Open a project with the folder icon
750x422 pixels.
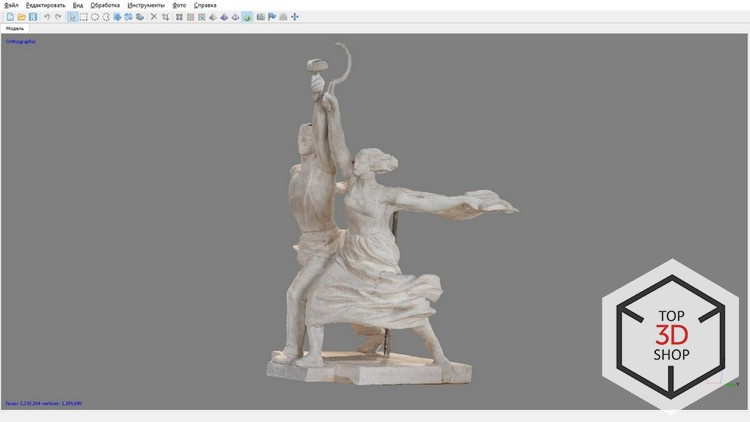[x=22, y=17]
